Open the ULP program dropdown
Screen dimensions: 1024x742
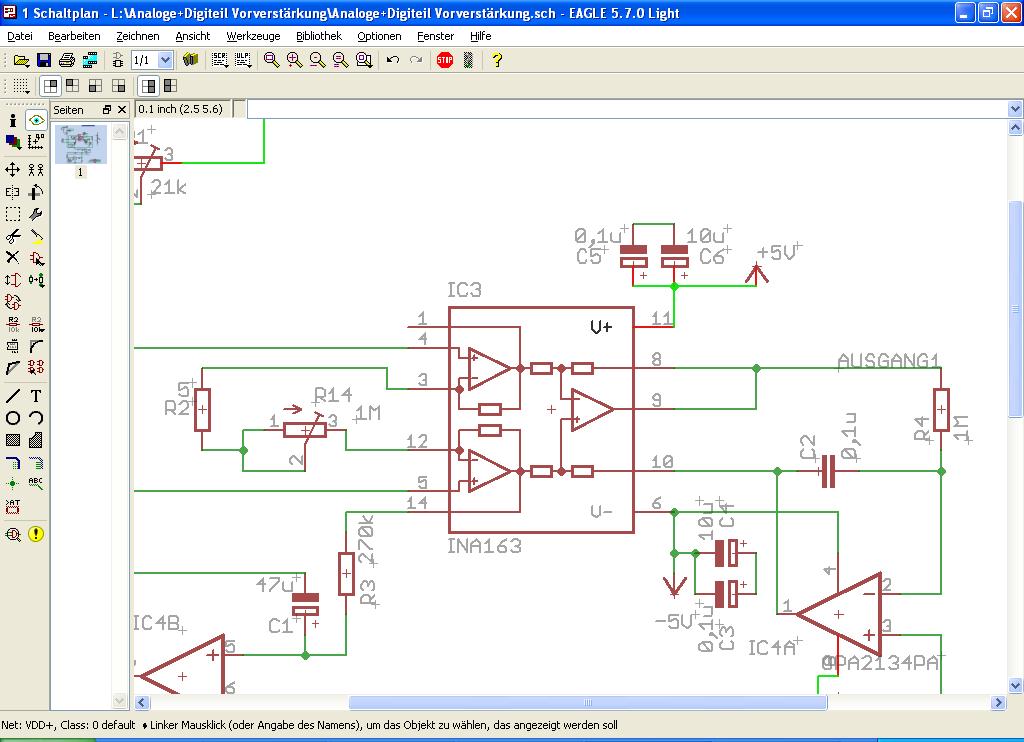coord(243,60)
